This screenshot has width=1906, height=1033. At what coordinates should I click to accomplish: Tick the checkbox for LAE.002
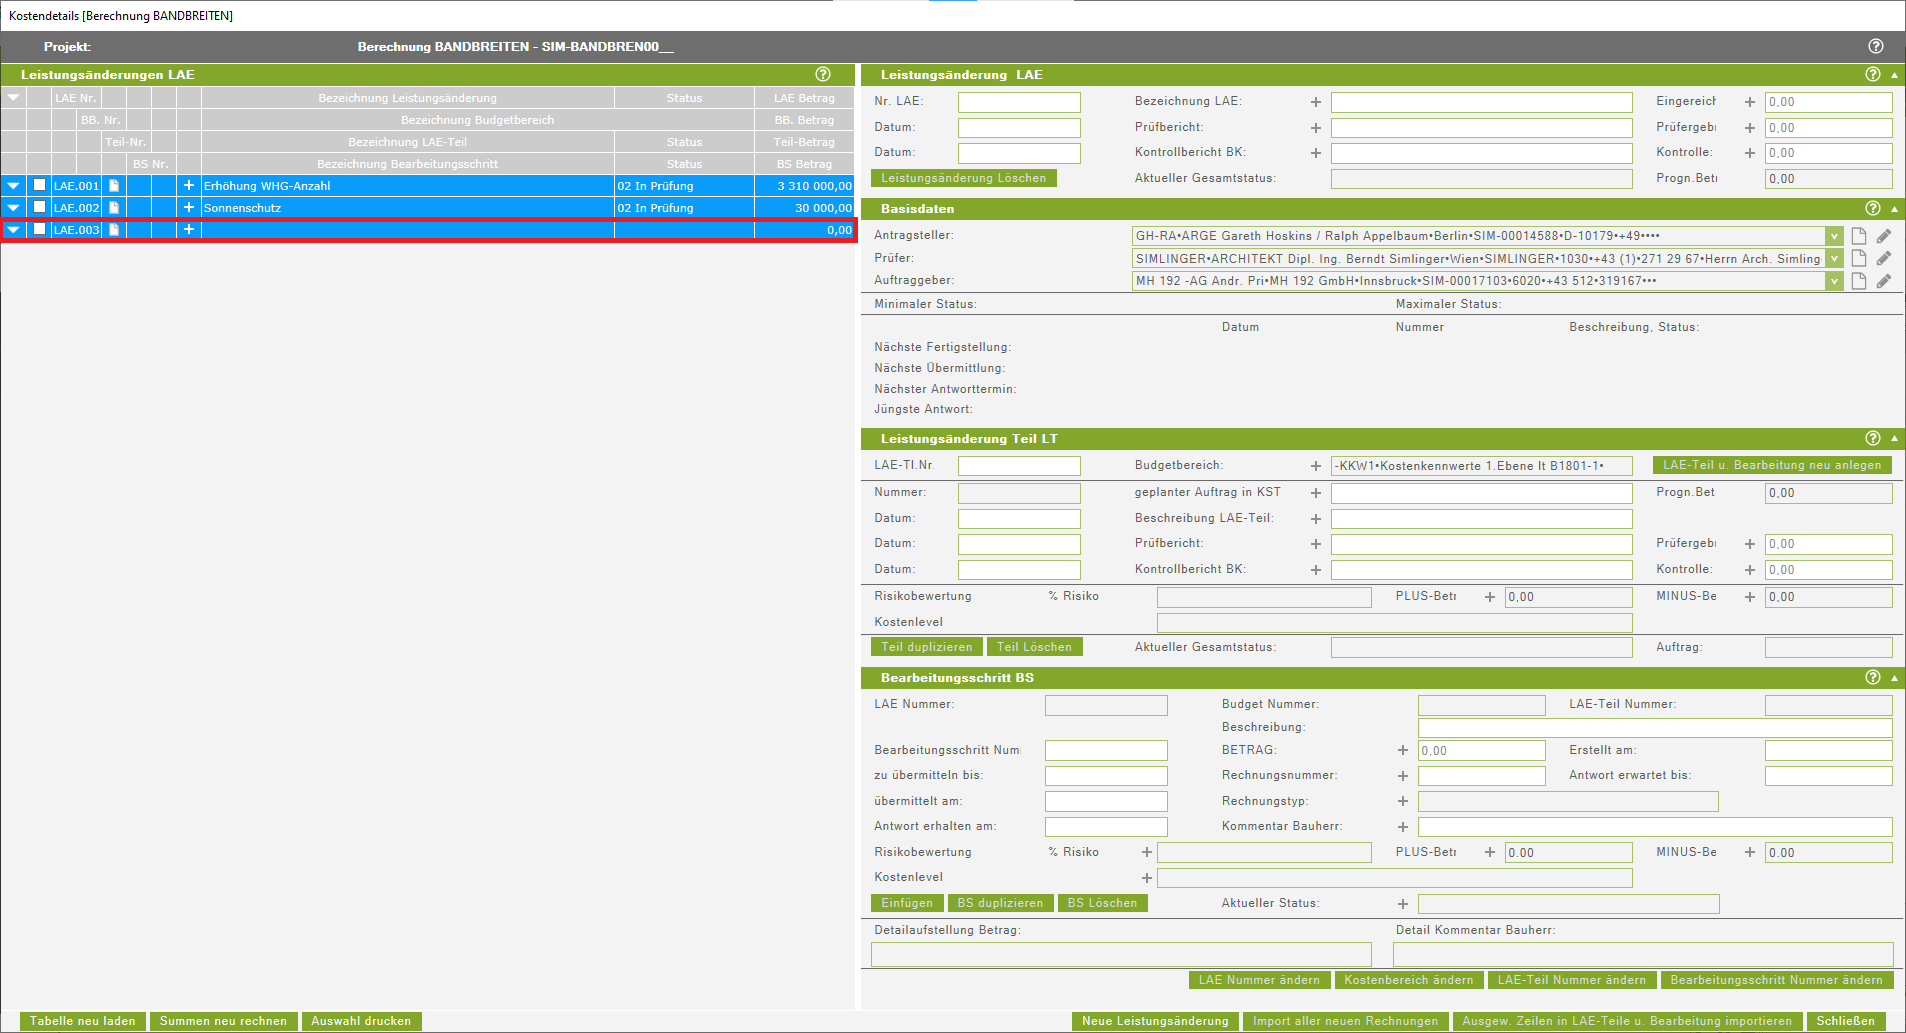tap(40, 208)
